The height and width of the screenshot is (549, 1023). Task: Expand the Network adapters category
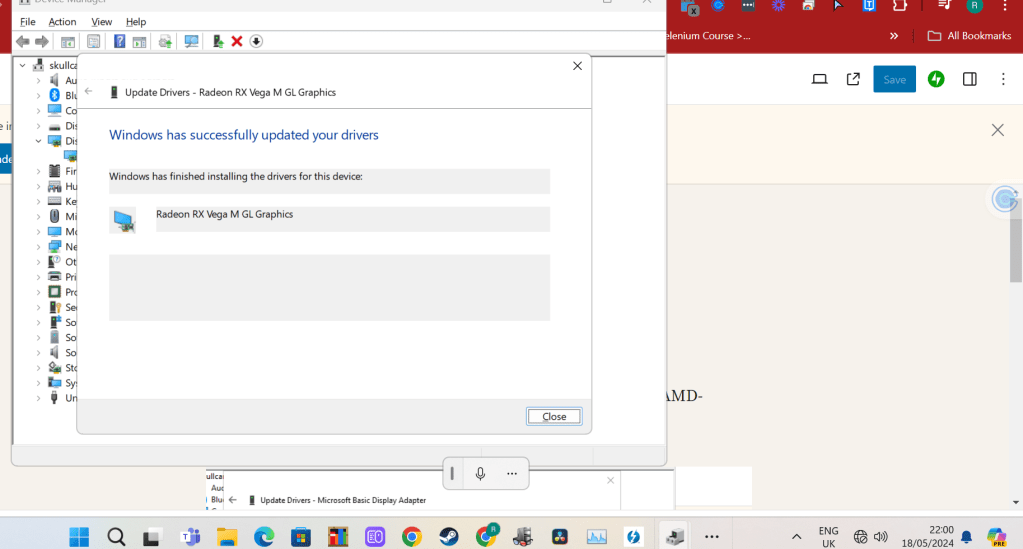click(x=38, y=247)
